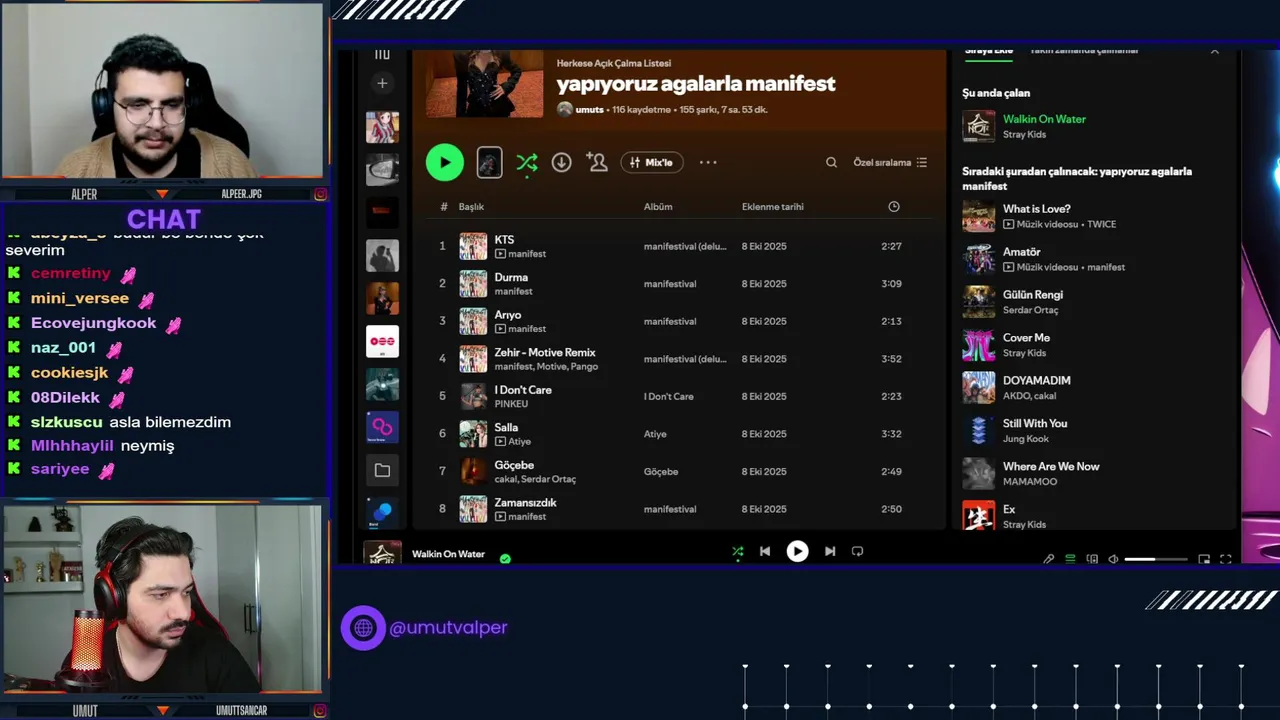
Task: Close the queue panel with X
Action: [x=1215, y=51]
